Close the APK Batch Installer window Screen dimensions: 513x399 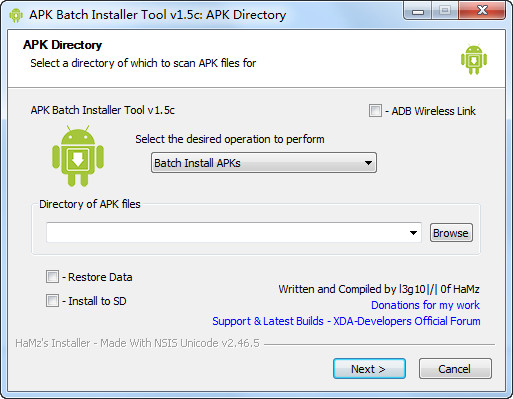click(x=482, y=11)
